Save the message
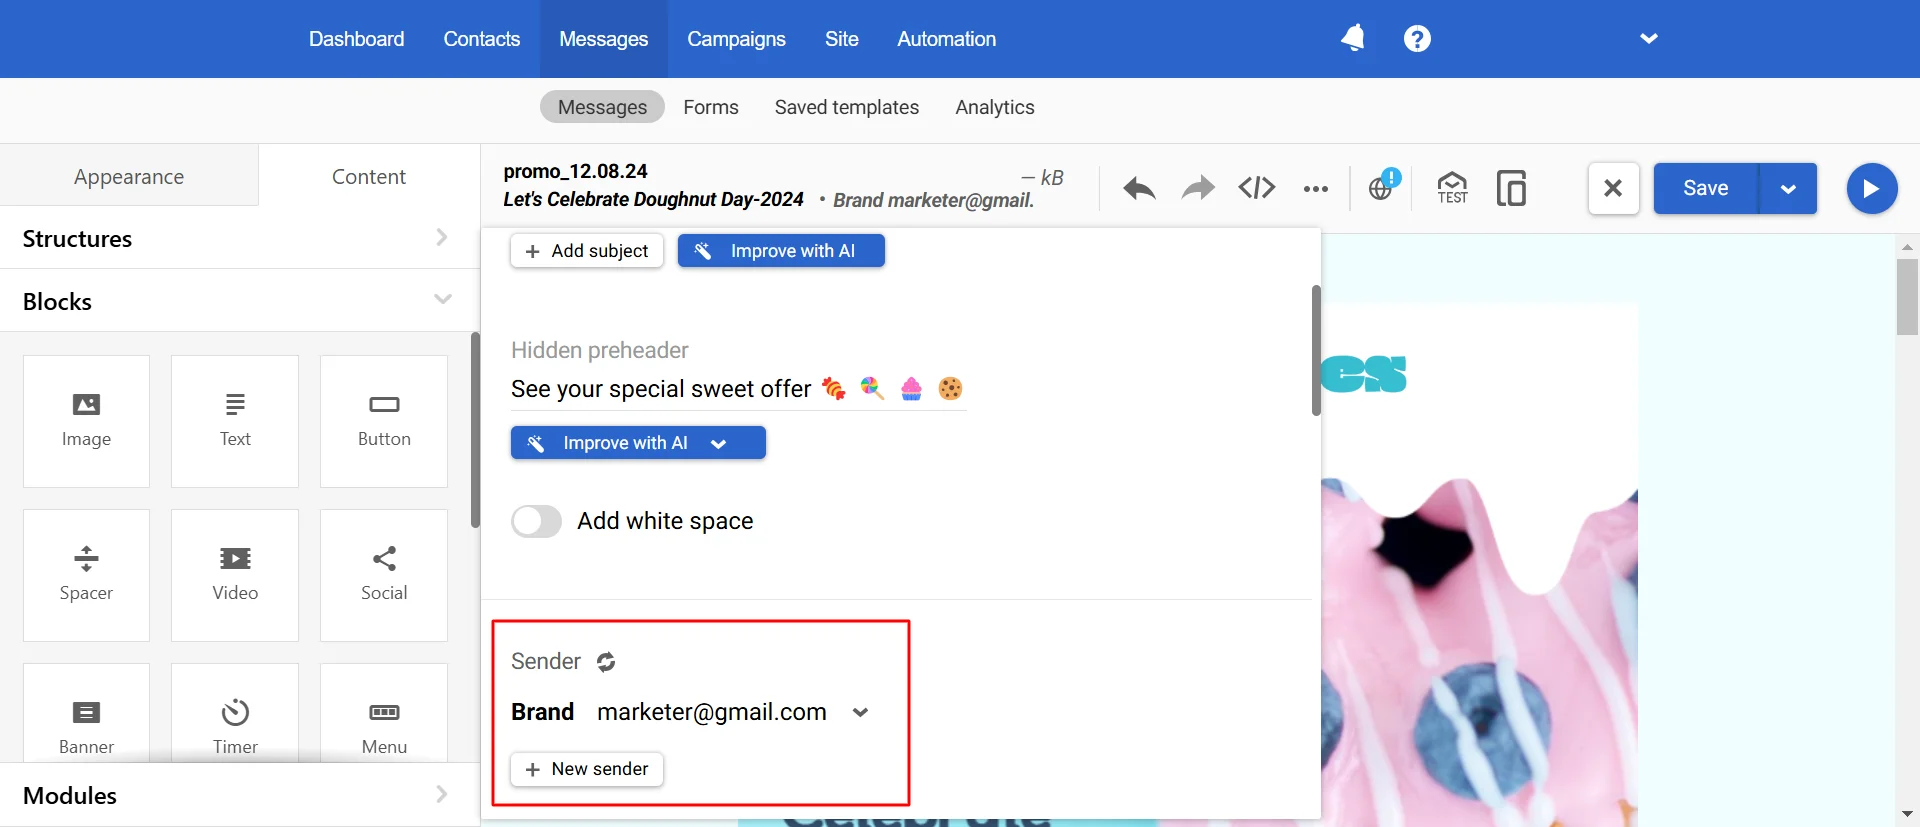This screenshot has width=1920, height=827. point(1705,188)
